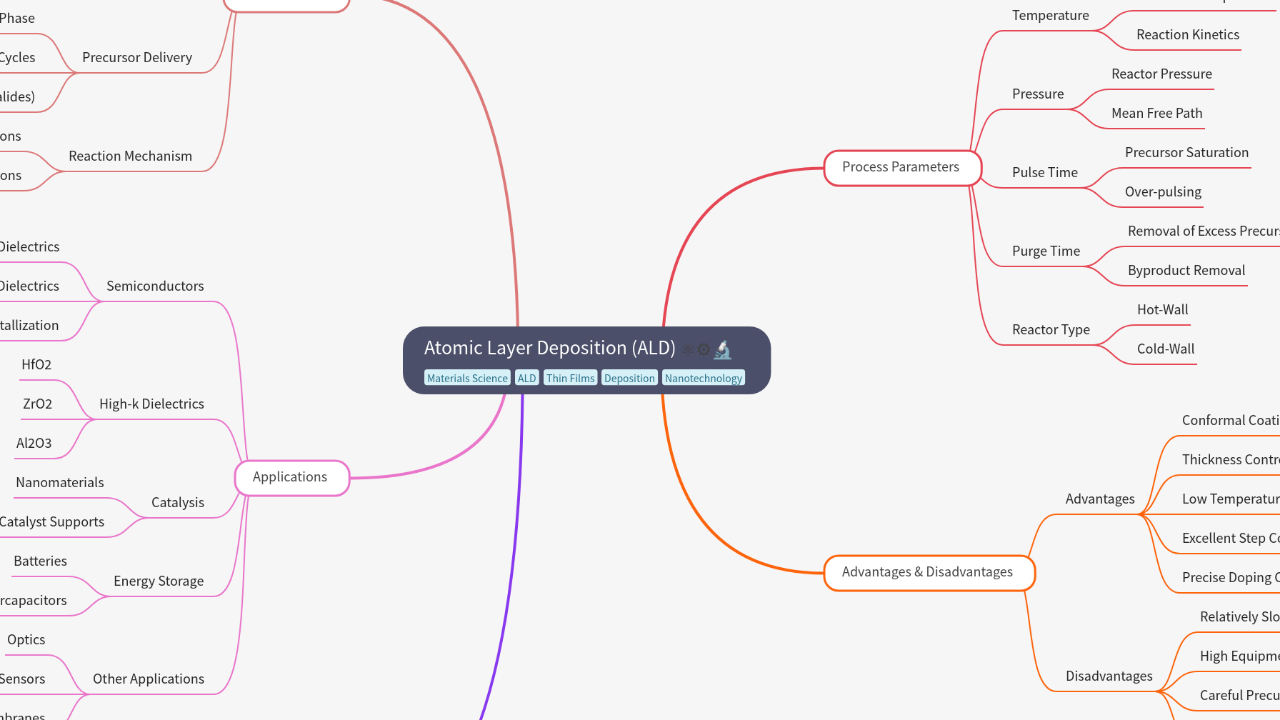Click the Relatively Slow leaf
Image resolution: width=1280 pixels, height=720 pixels.
(x=1240, y=617)
